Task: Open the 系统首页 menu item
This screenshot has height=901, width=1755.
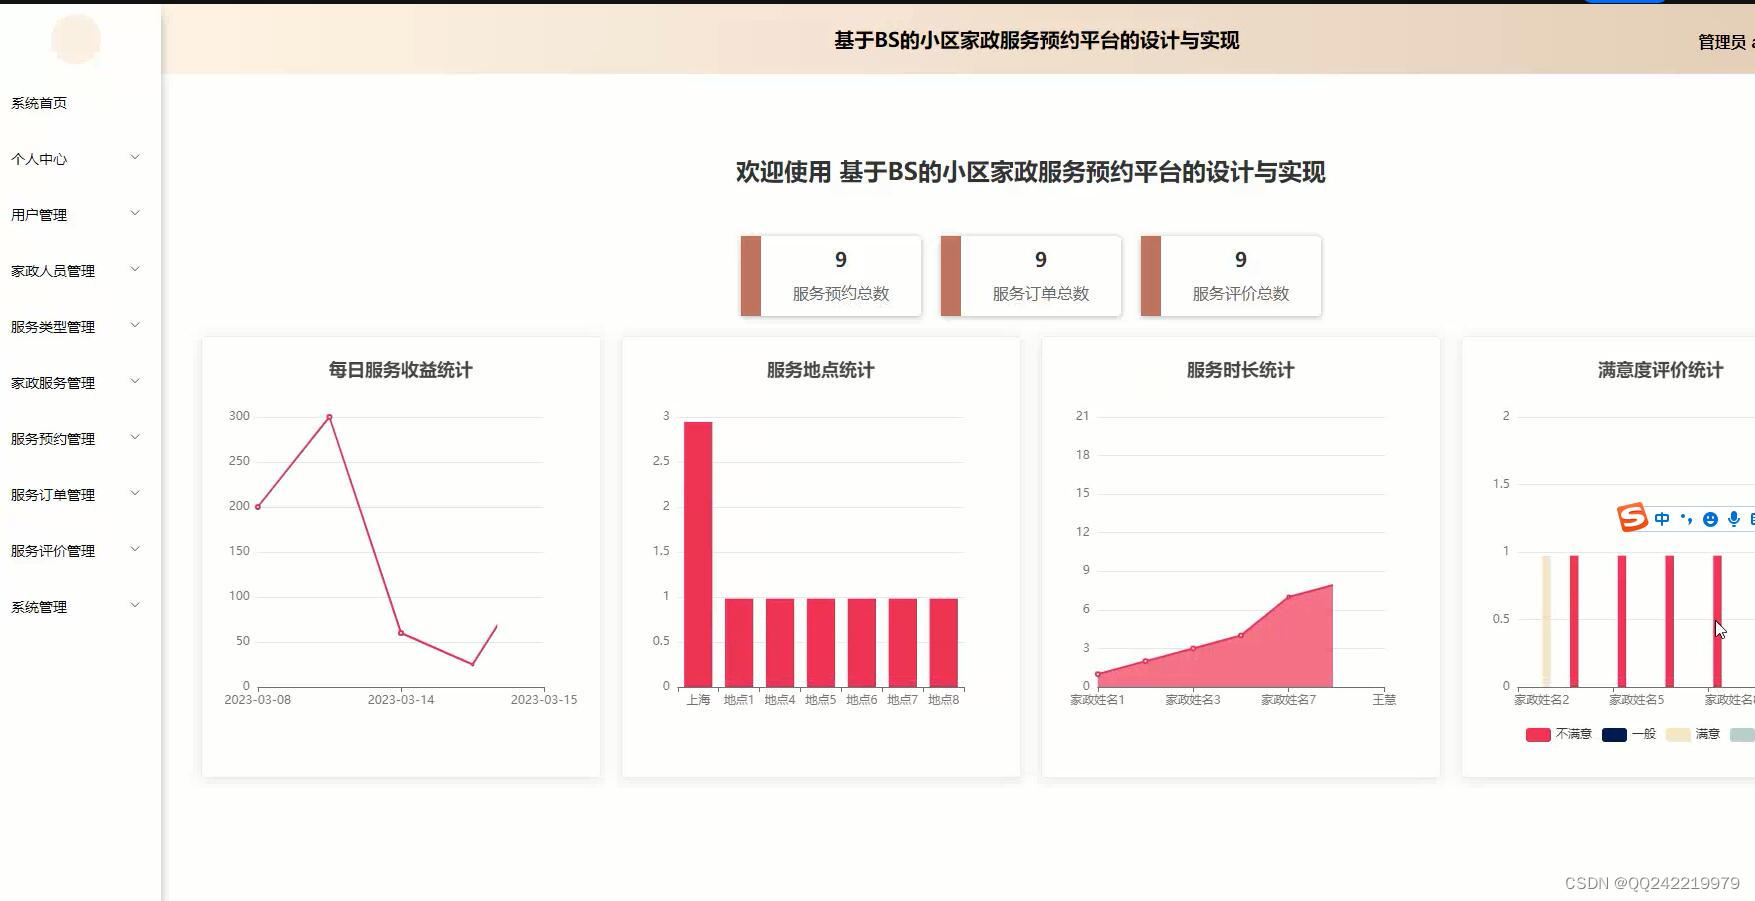Action: tap(40, 101)
